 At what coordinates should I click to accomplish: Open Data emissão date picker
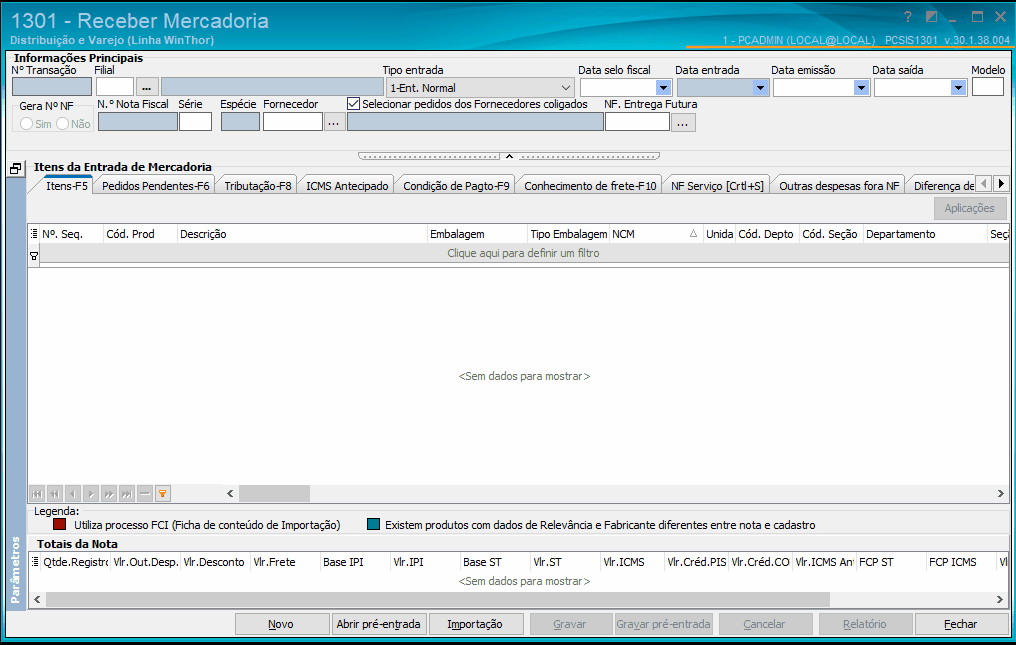coord(861,88)
